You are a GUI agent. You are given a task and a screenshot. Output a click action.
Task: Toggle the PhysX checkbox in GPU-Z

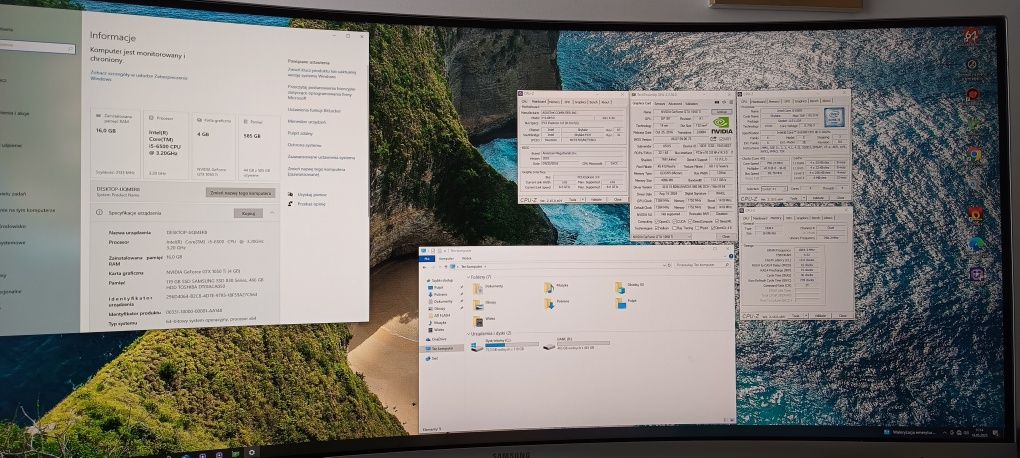point(697,228)
